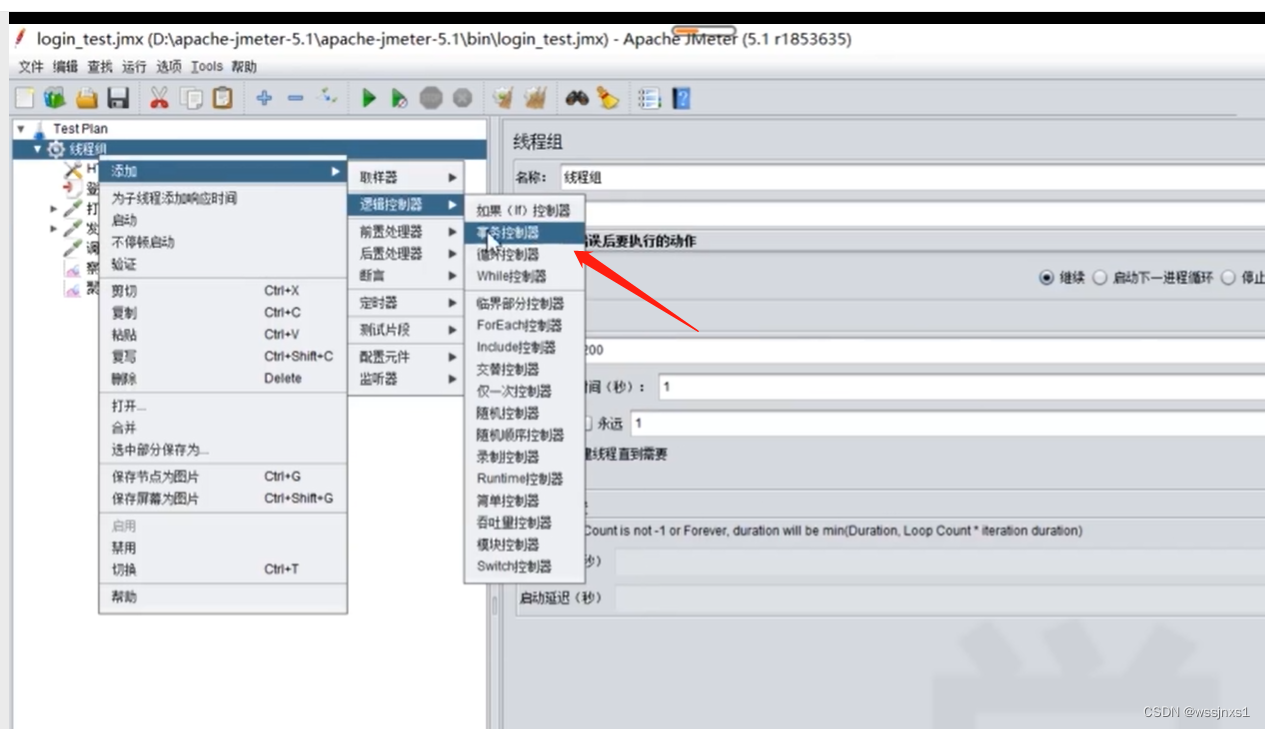The width and height of the screenshot is (1265, 729).
Task: Click 剪切 in context menu
Action: (x=223, y=291)
